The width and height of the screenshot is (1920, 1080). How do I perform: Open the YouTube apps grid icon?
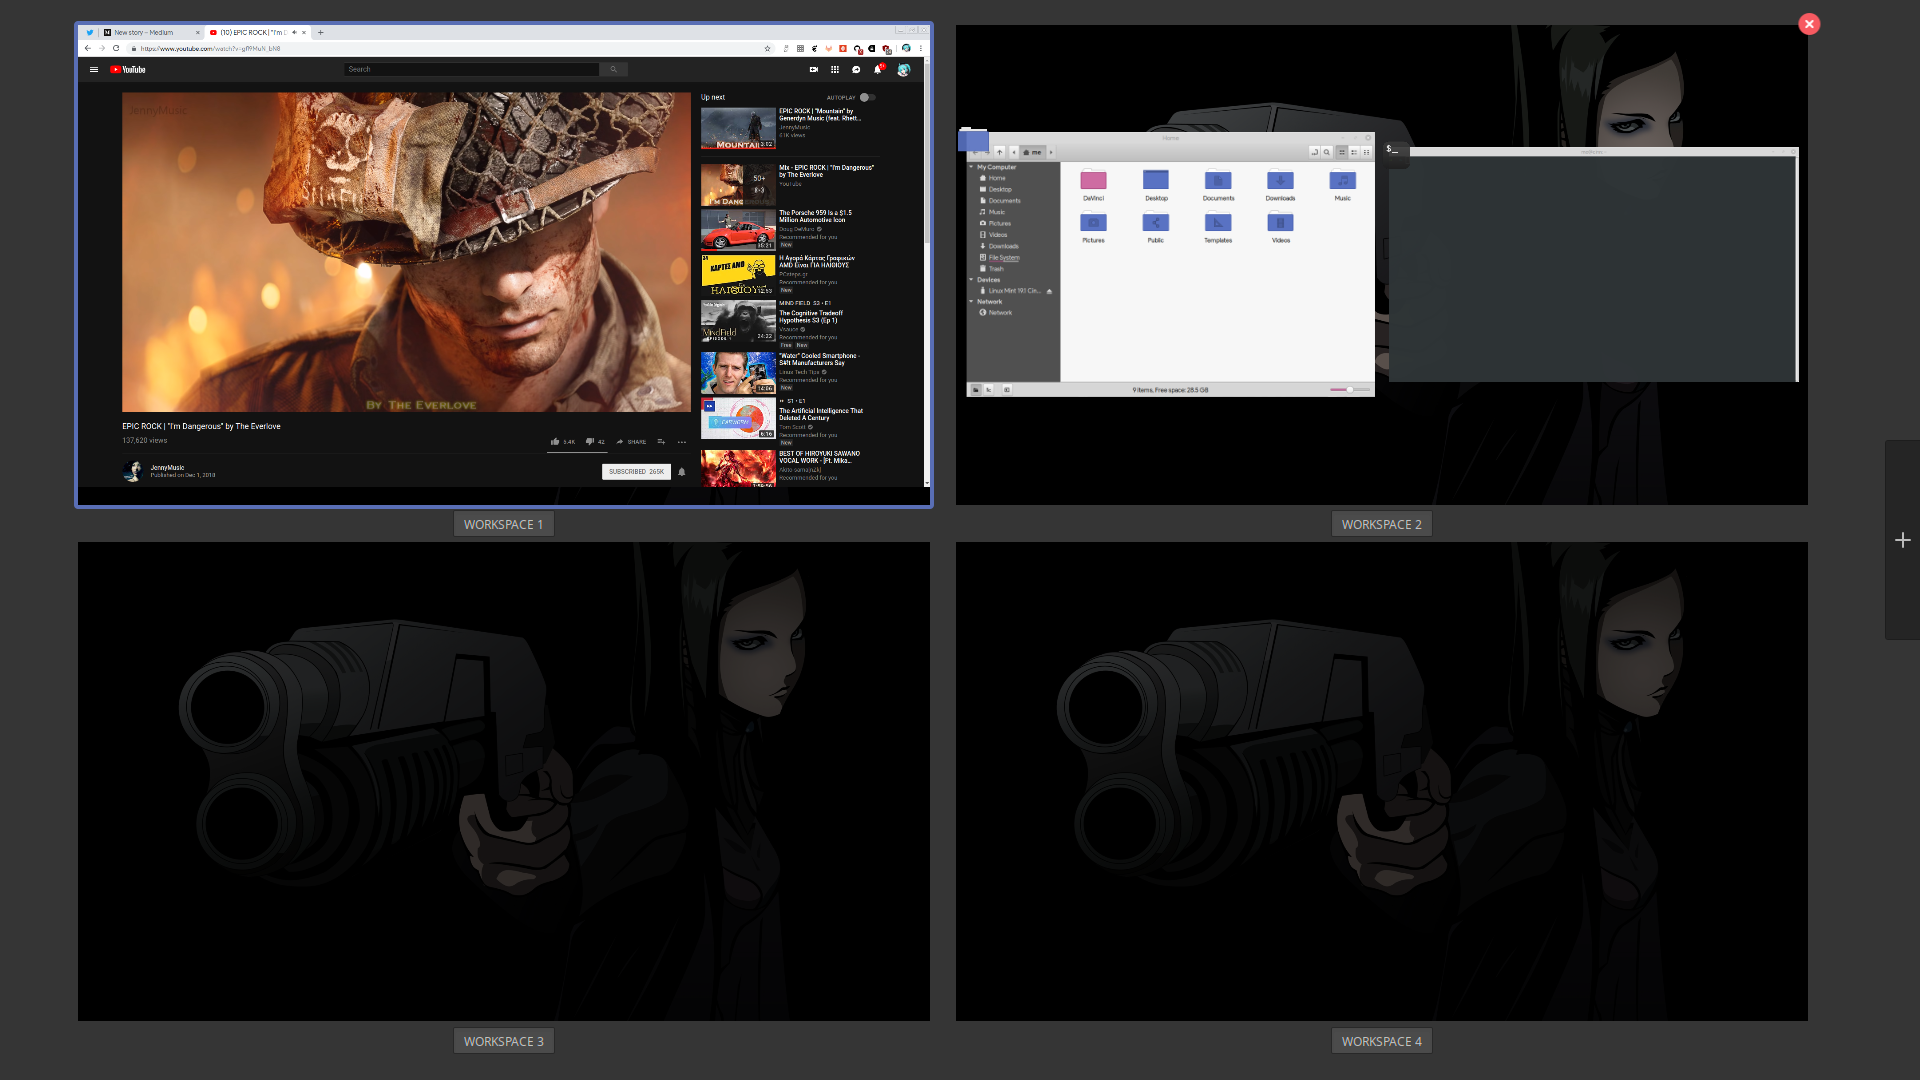click(x=835, y=70)
